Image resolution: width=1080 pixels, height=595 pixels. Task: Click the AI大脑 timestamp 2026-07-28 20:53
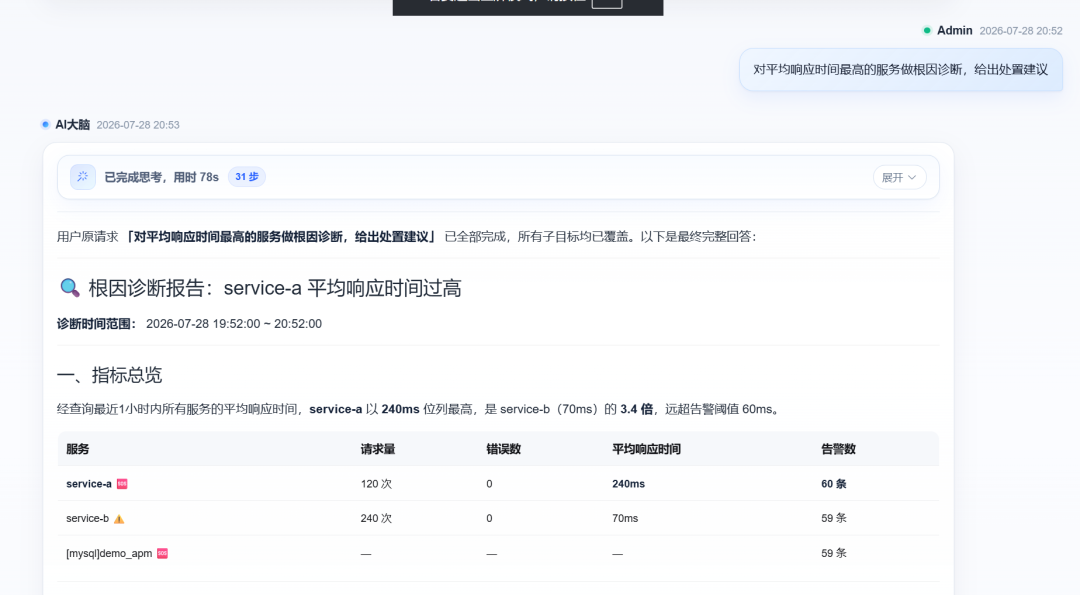tap(138, 125)
